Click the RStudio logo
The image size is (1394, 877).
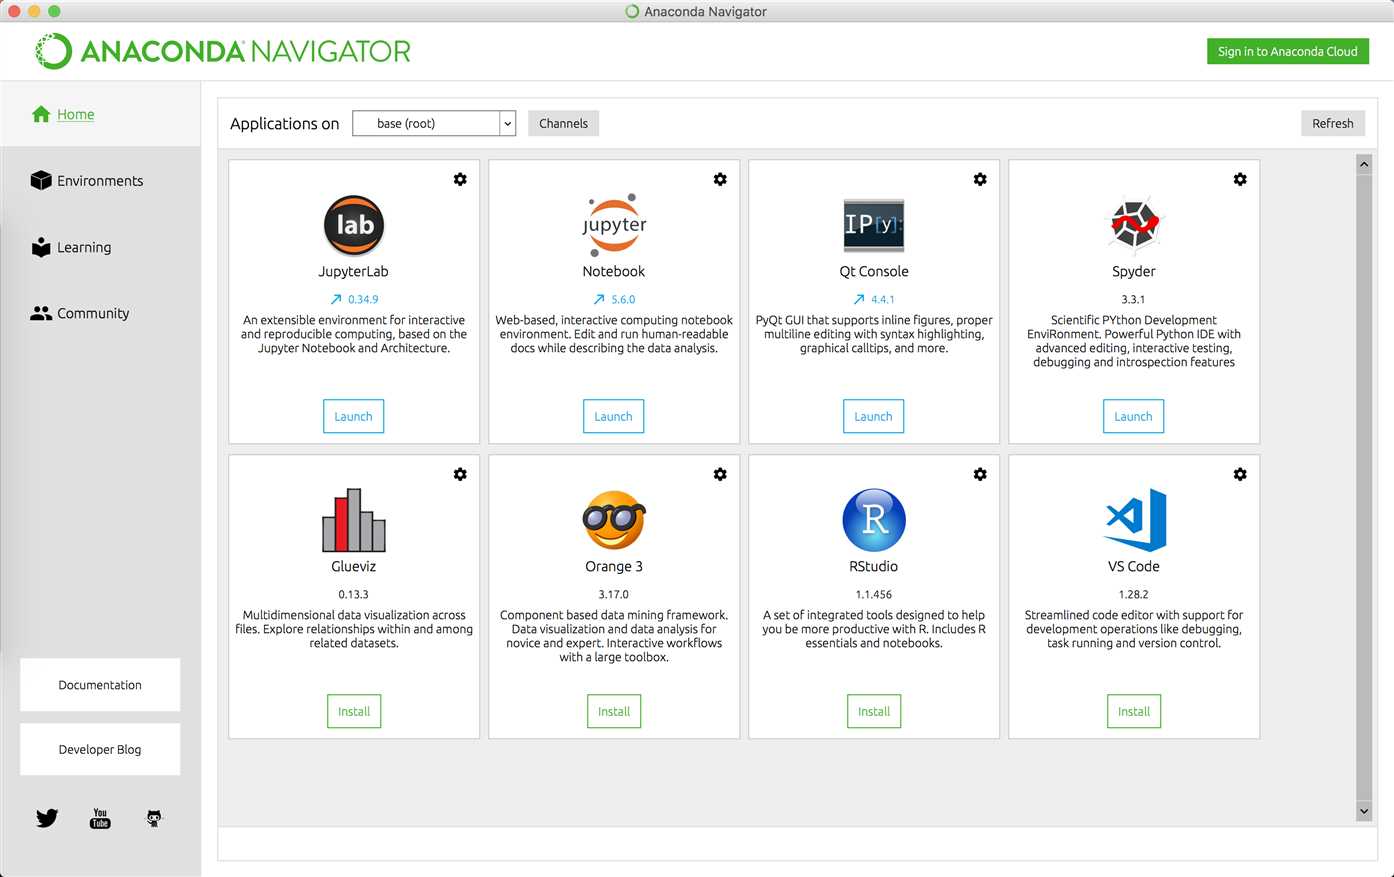tap(874, 520)
